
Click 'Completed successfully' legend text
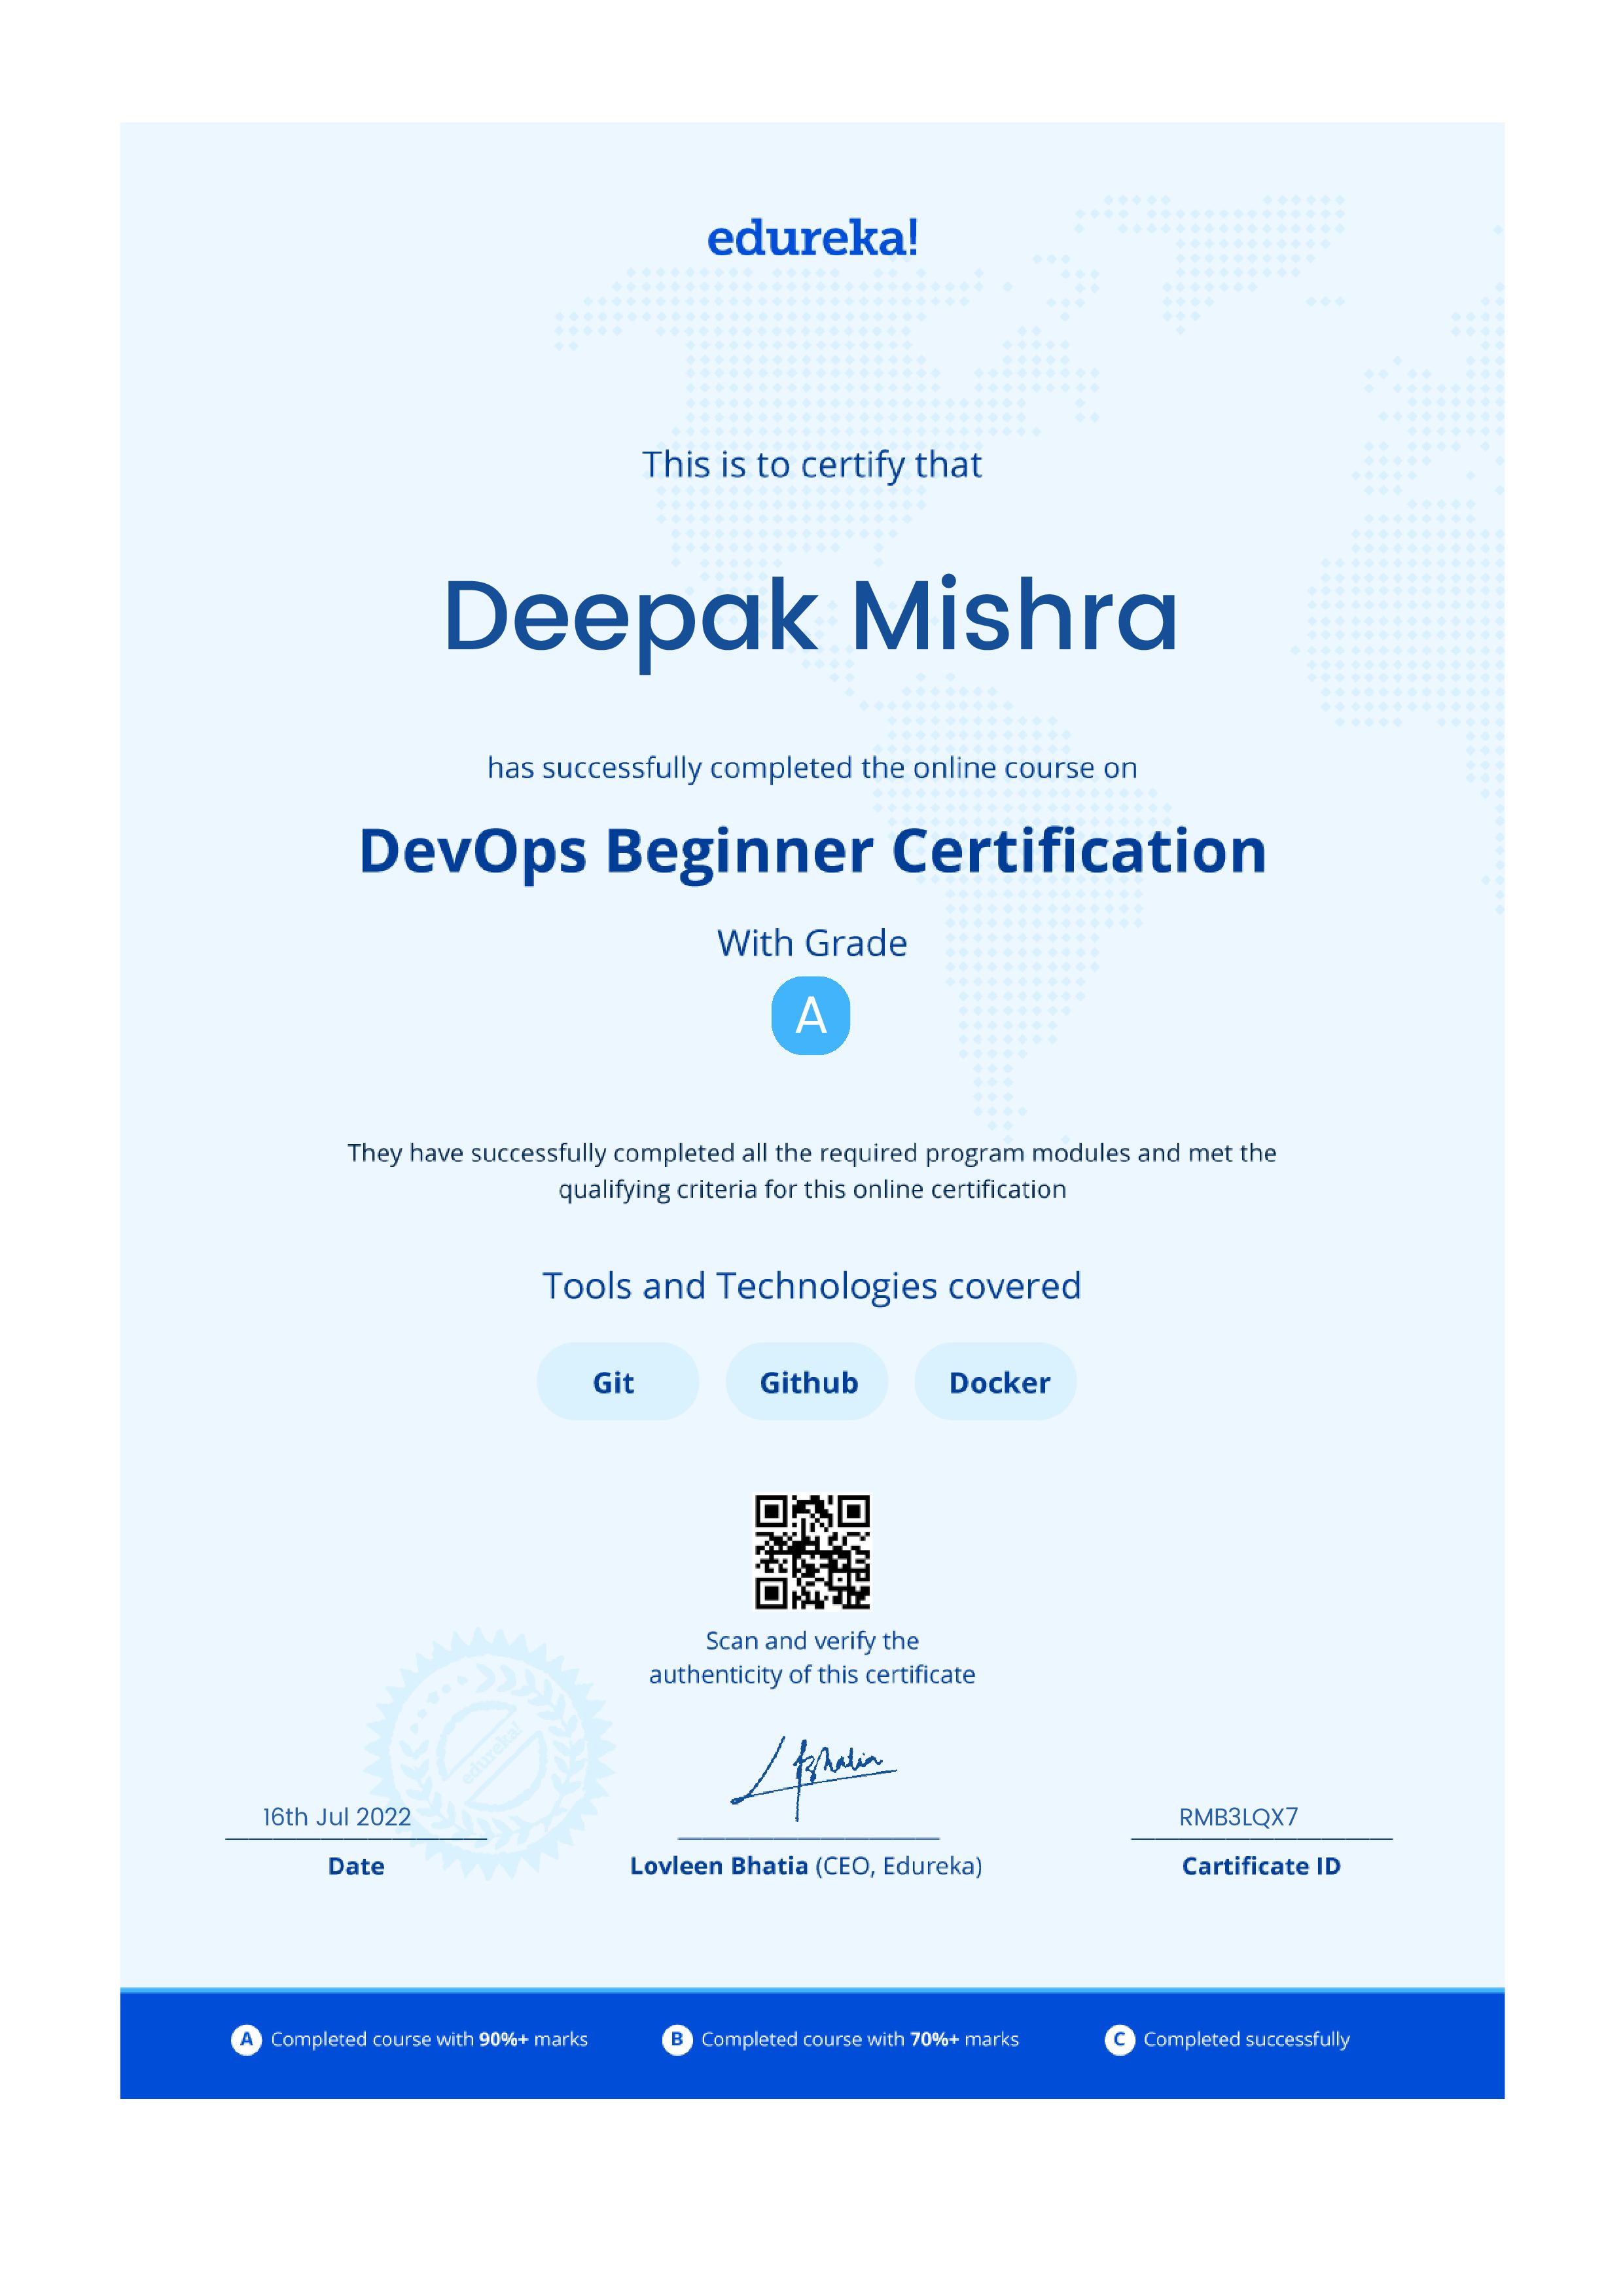pyautogui.click(x=1246, y=2040)
